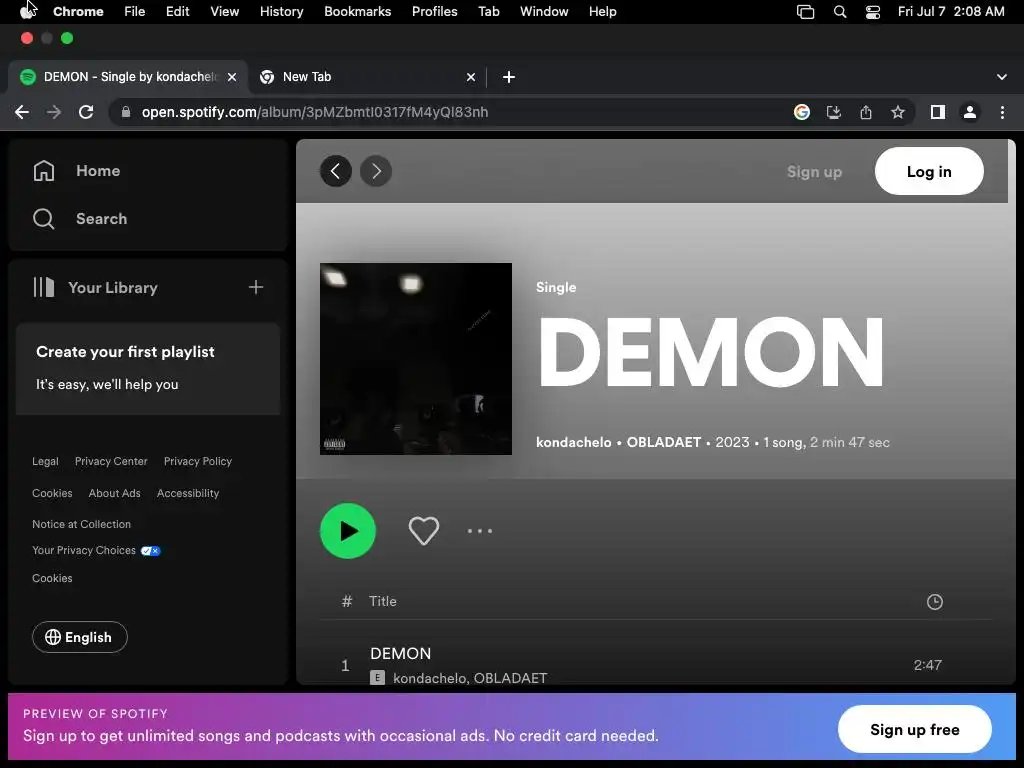Open Home in the Spotify sidebar
This screenshot has height=768, width=1024.
click(x=76, y=171)
